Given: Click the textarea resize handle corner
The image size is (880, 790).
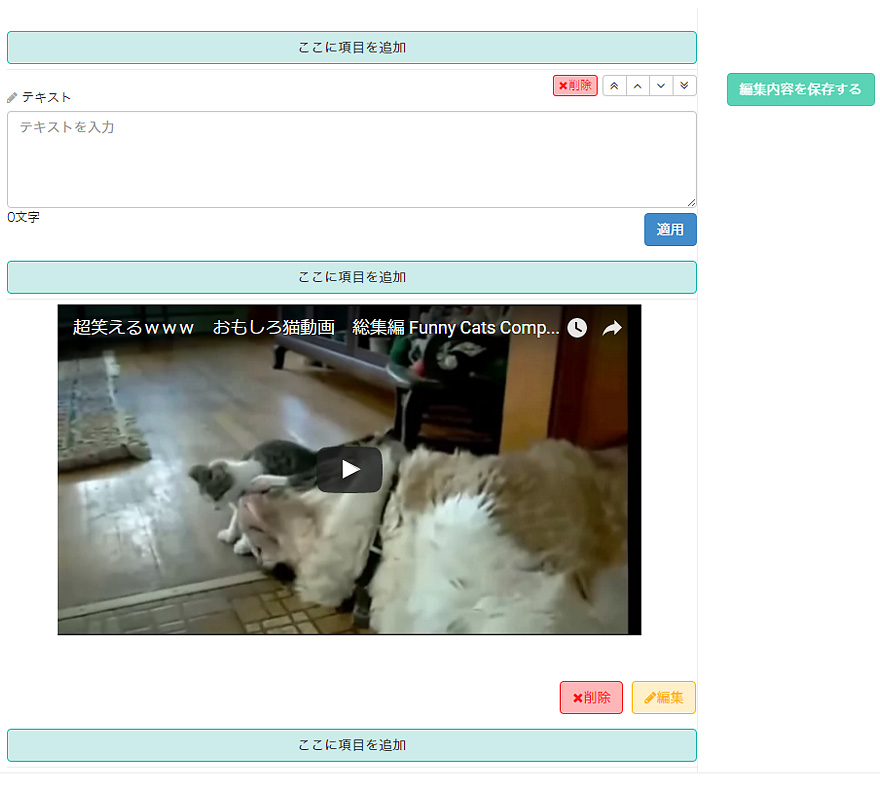Looking at the screenshot, I should [691, 203].
